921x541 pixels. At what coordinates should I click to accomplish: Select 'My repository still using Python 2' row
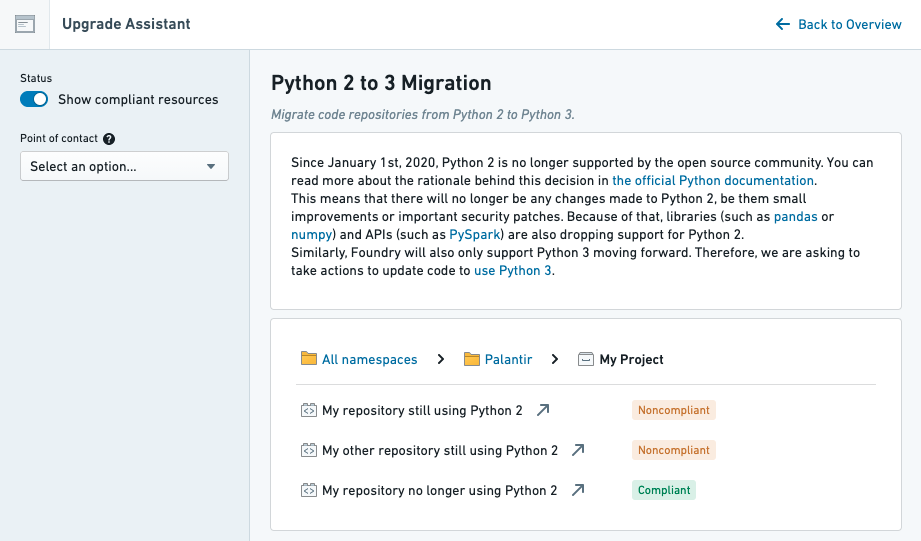coord(422,410)
